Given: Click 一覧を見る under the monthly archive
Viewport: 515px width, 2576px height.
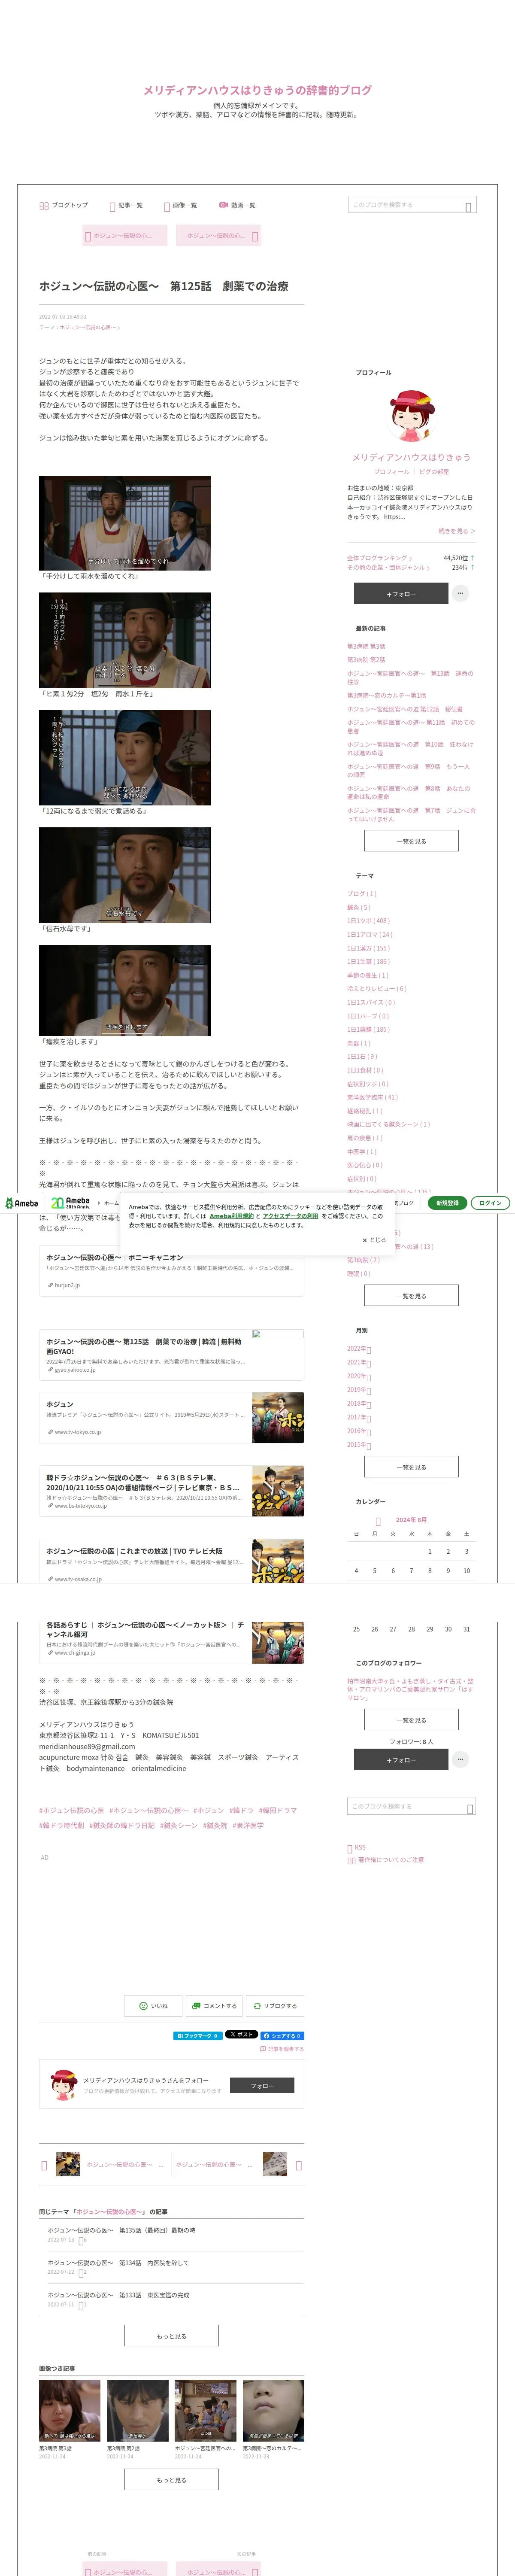Looking at the screenshot, I should pyautogui.click(x=411, y=1467).
